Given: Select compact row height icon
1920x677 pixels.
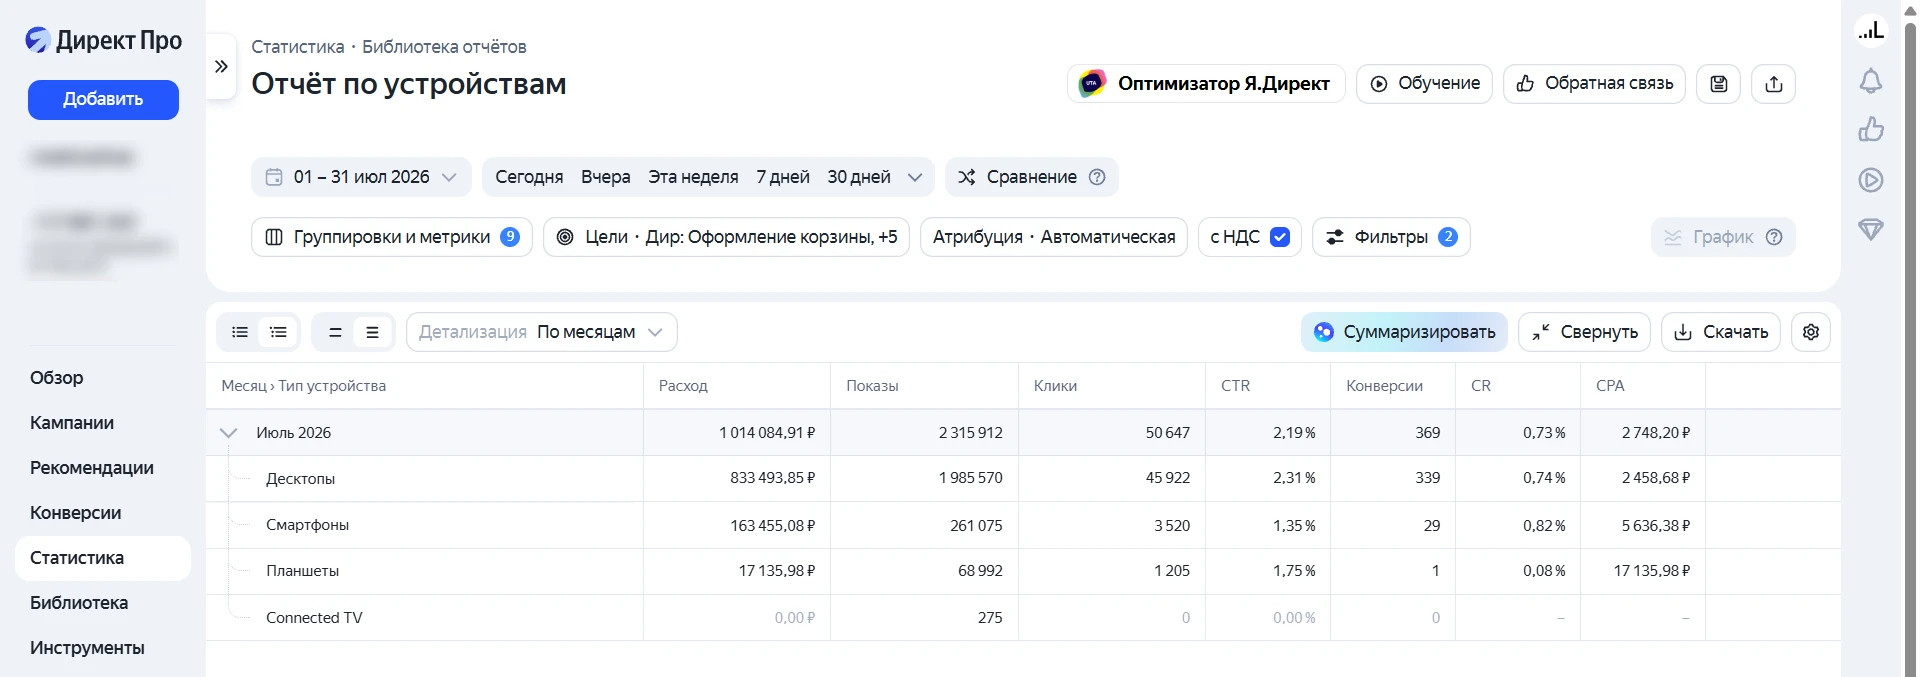Looking at the screenshot, I should [x=335, y=332].
